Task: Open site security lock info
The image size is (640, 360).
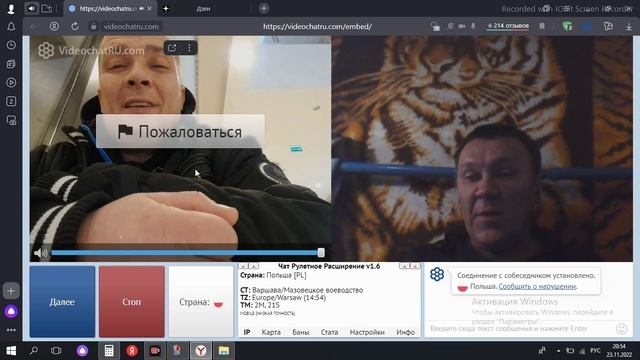Action: point(93,27)
